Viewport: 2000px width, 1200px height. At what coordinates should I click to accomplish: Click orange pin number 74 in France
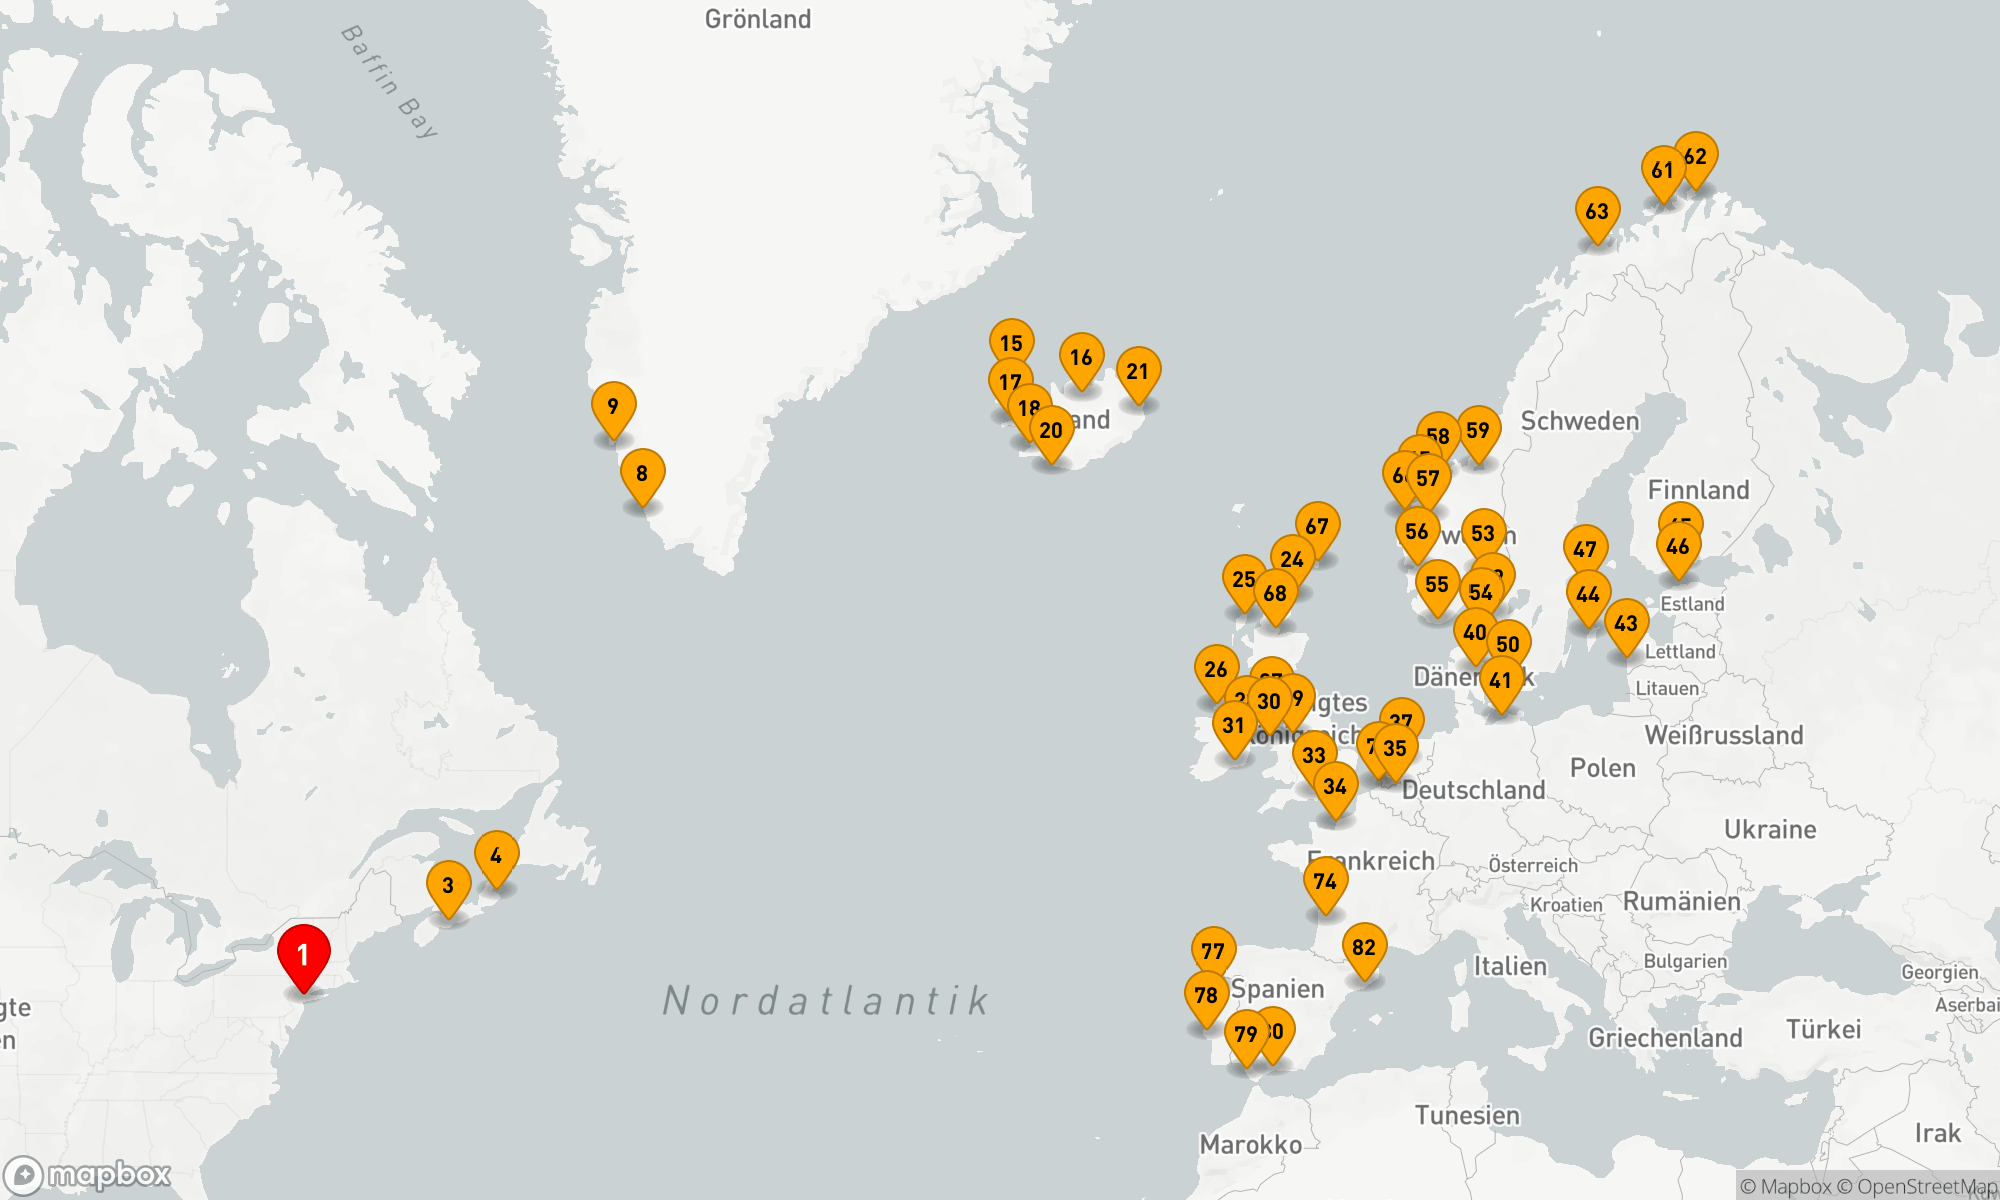pos(1325,882)
